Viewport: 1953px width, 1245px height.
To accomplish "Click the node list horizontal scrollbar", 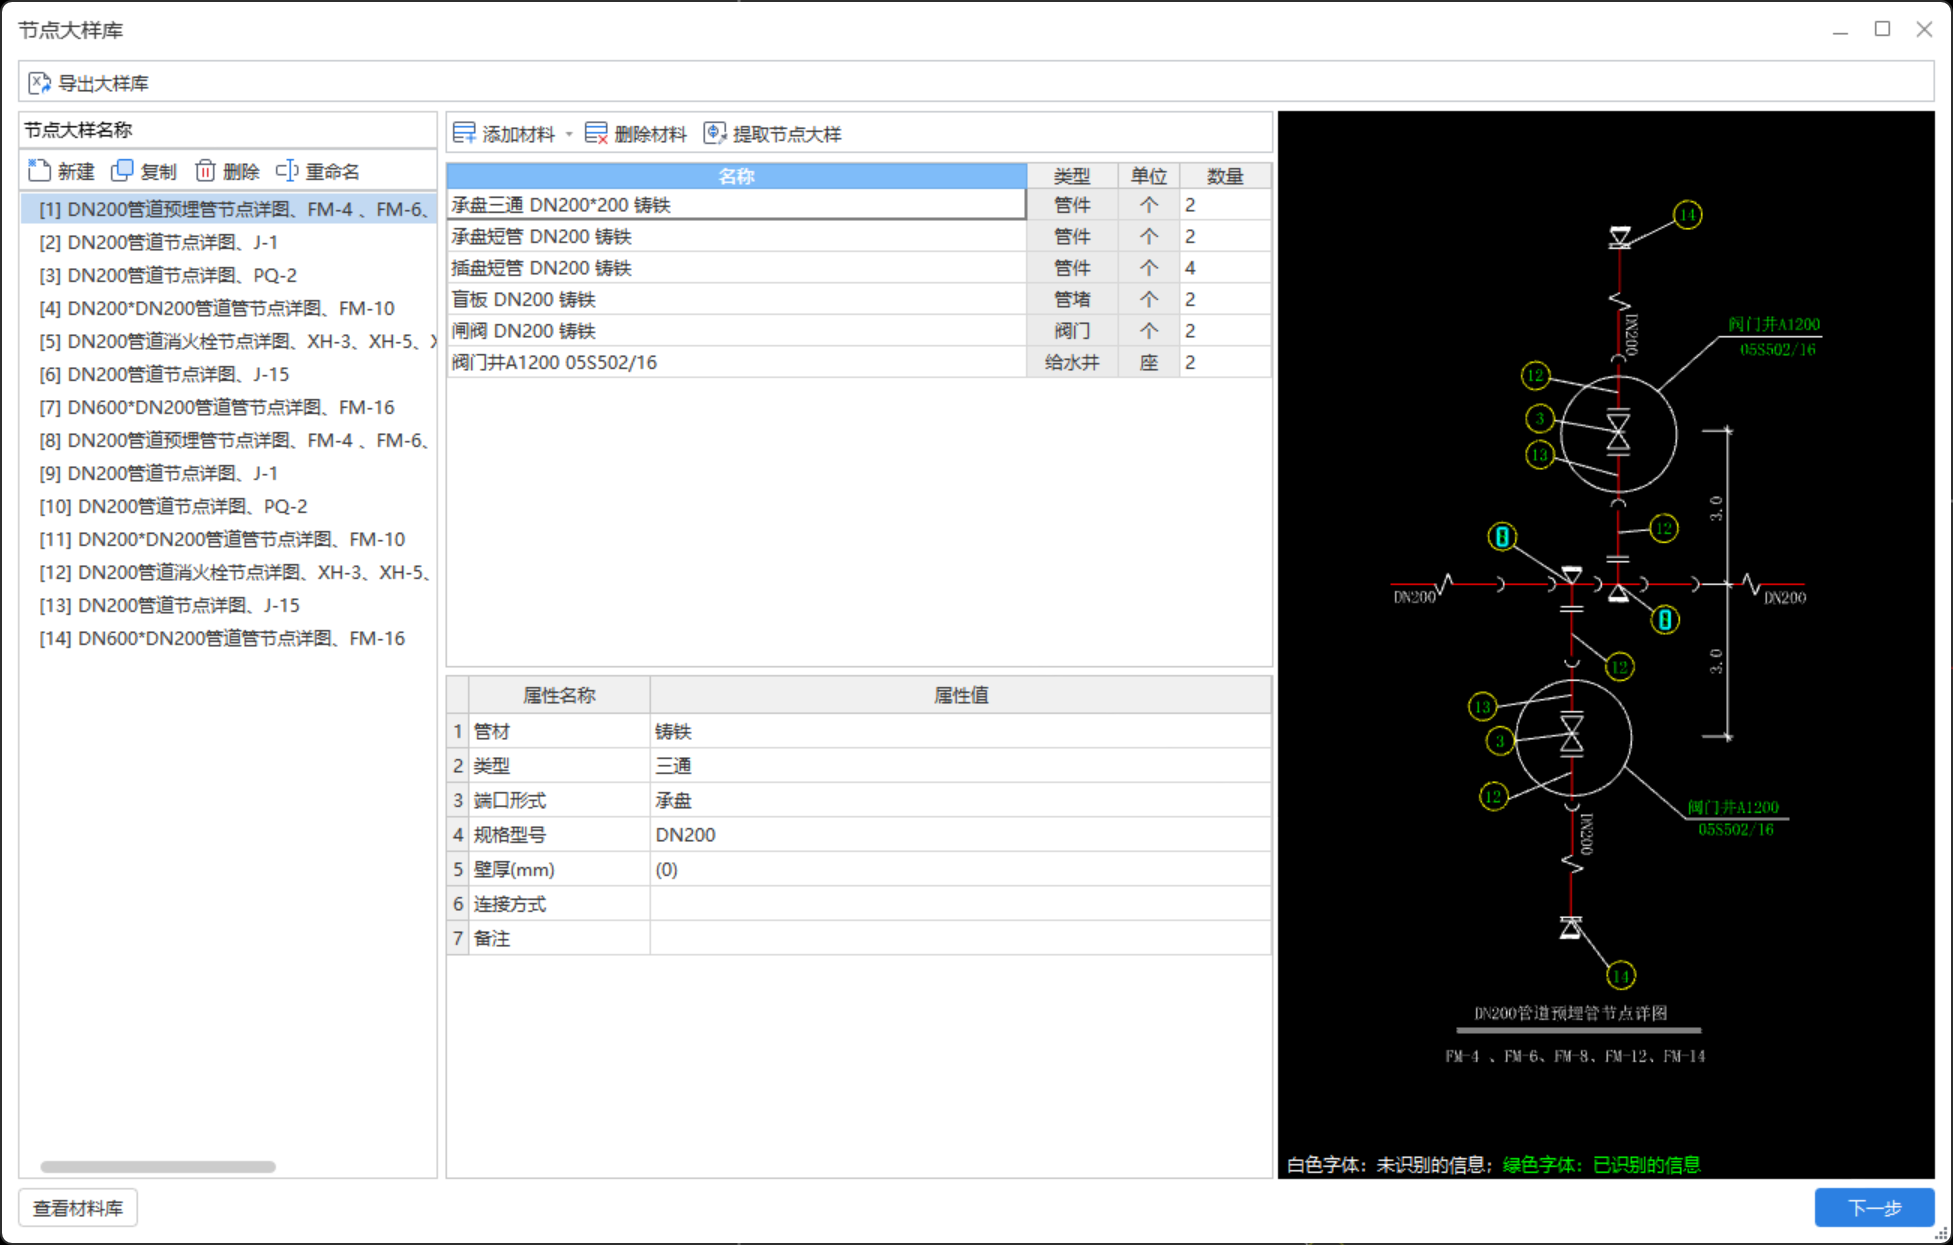I will (x=158, y=1167).
